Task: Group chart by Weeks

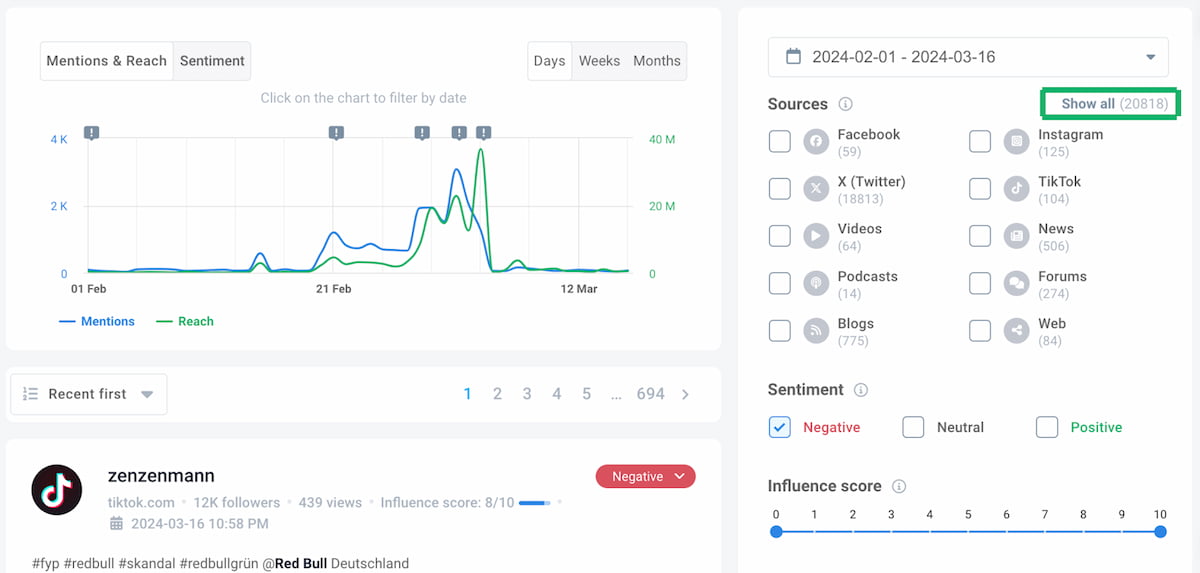Action: click(599, 61)
